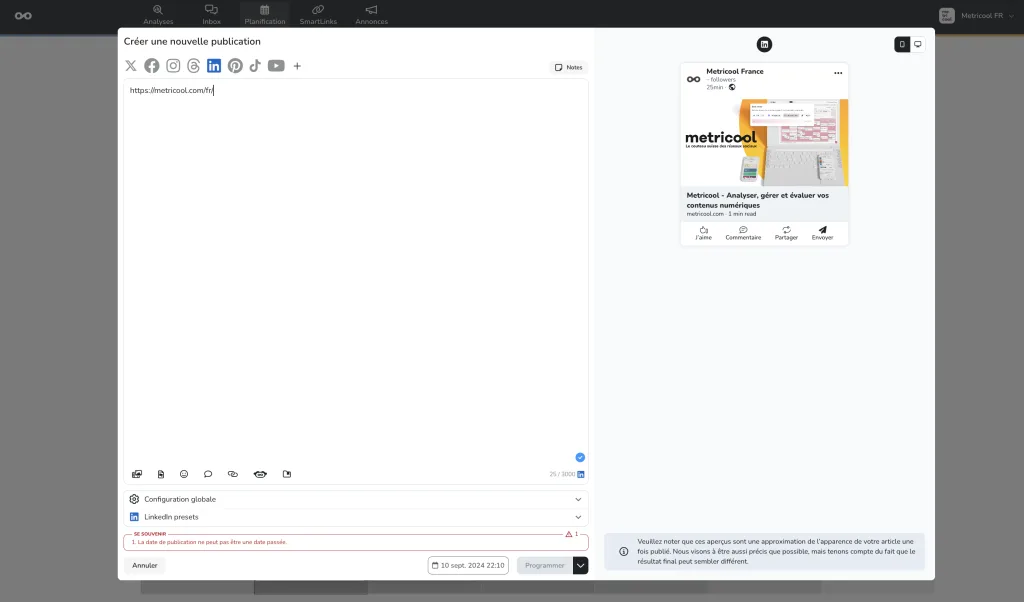Select the TikTok network icon
The width and height of the screenshot is (1024, 602).
click(x=255, y=66)
